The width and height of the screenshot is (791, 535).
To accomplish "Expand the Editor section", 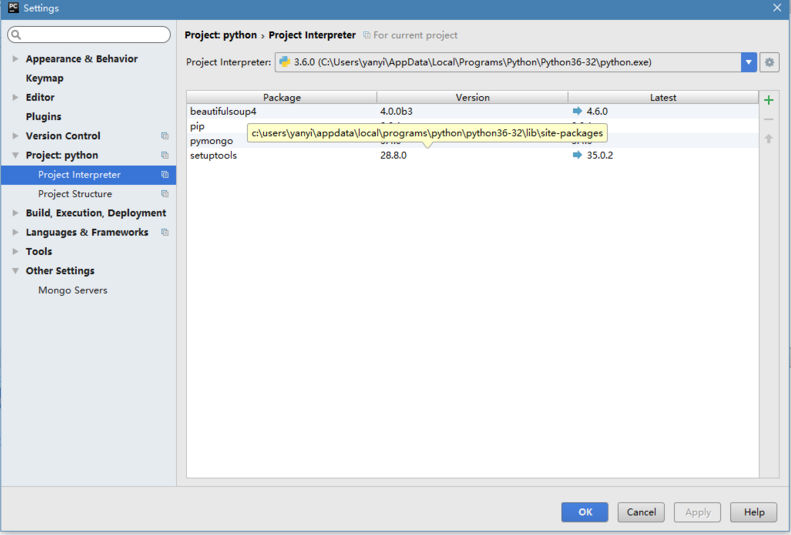I will pos(15,97).
